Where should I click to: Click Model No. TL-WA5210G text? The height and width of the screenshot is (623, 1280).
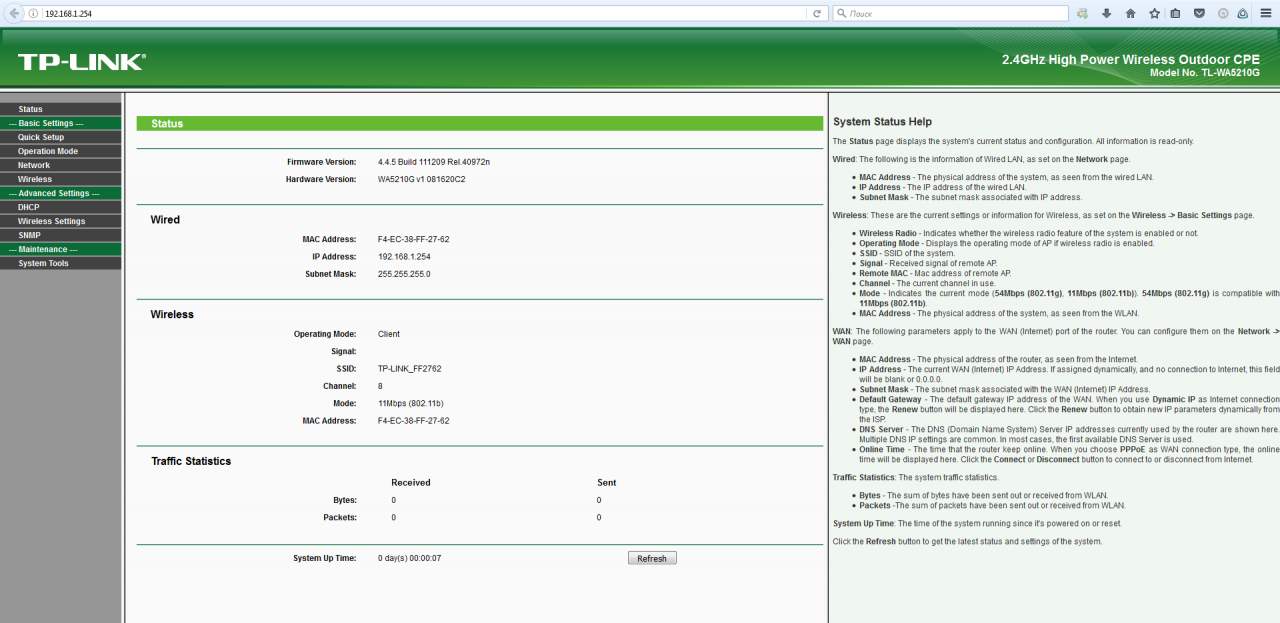[x=1205, y=73]
